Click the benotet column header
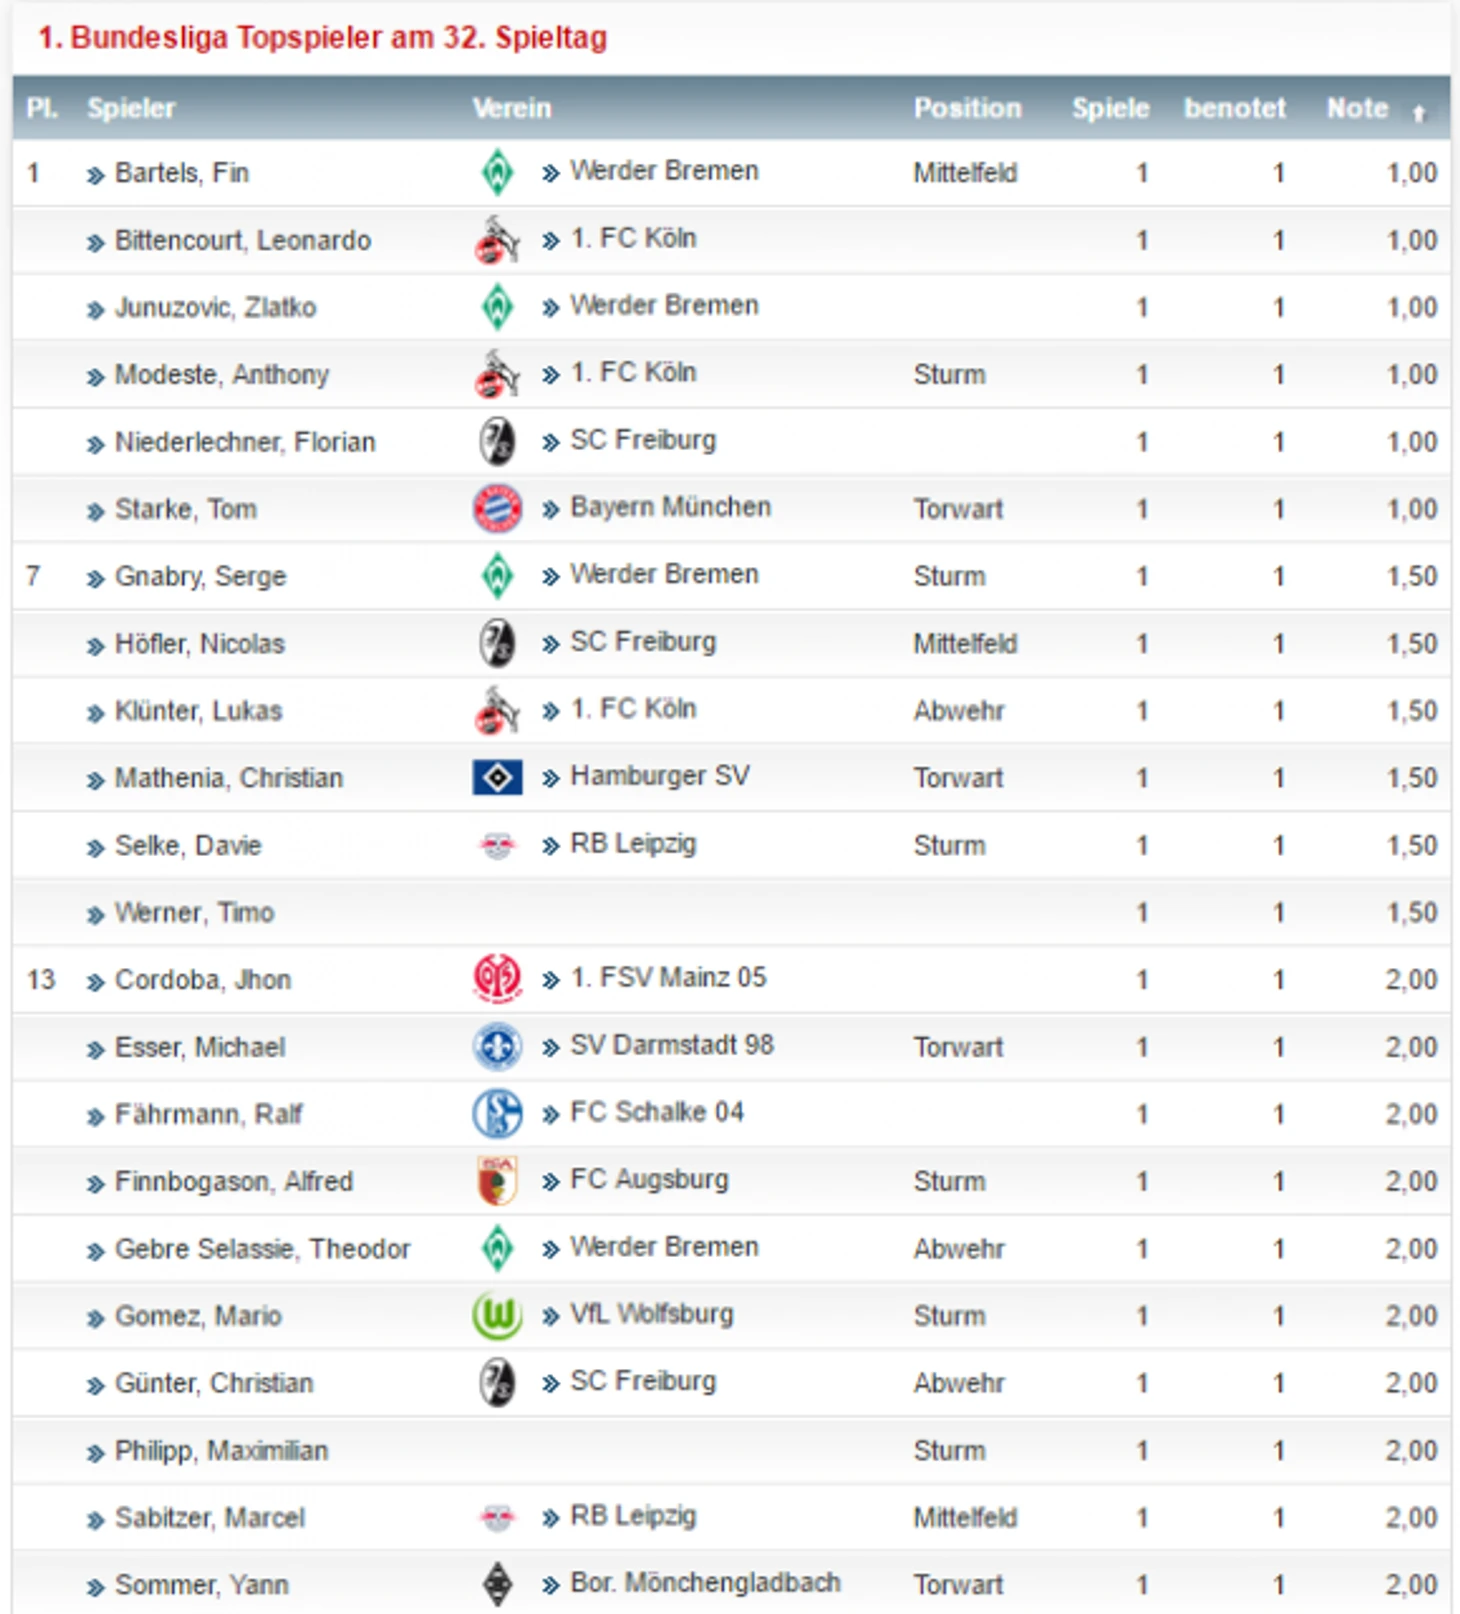1460x1614 pixels. coord(1234,108)
